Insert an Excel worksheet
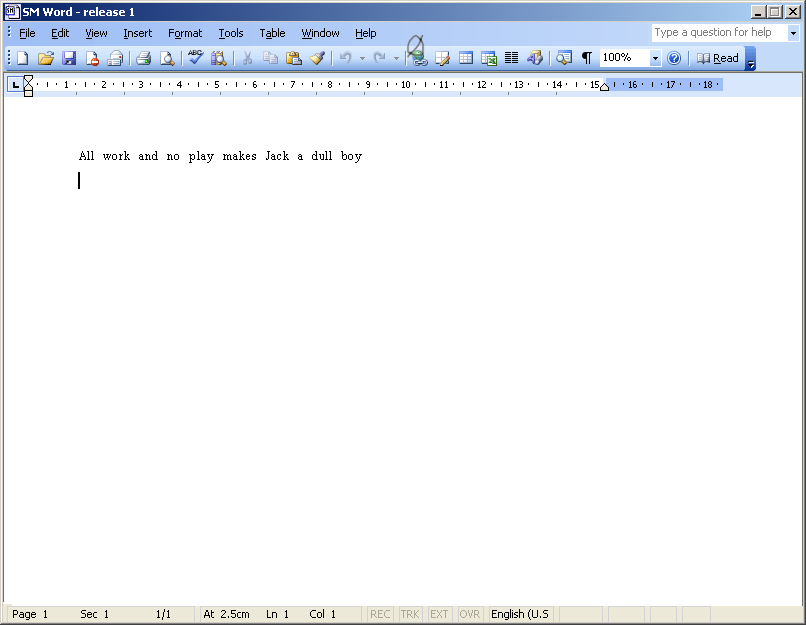Screen dimensions: 806x625 [x=489, y=57]
